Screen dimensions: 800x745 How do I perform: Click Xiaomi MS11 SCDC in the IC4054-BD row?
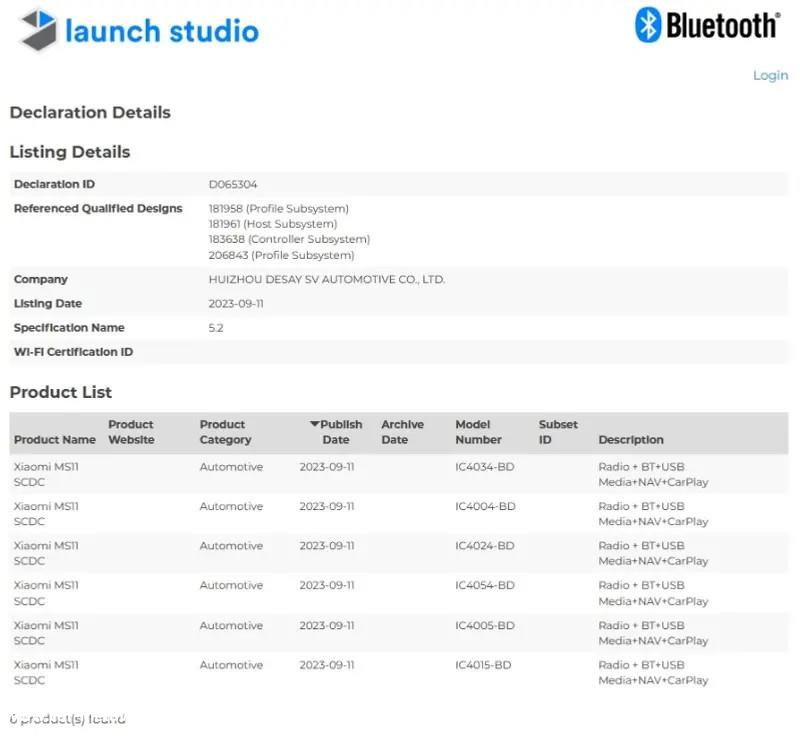46,593
